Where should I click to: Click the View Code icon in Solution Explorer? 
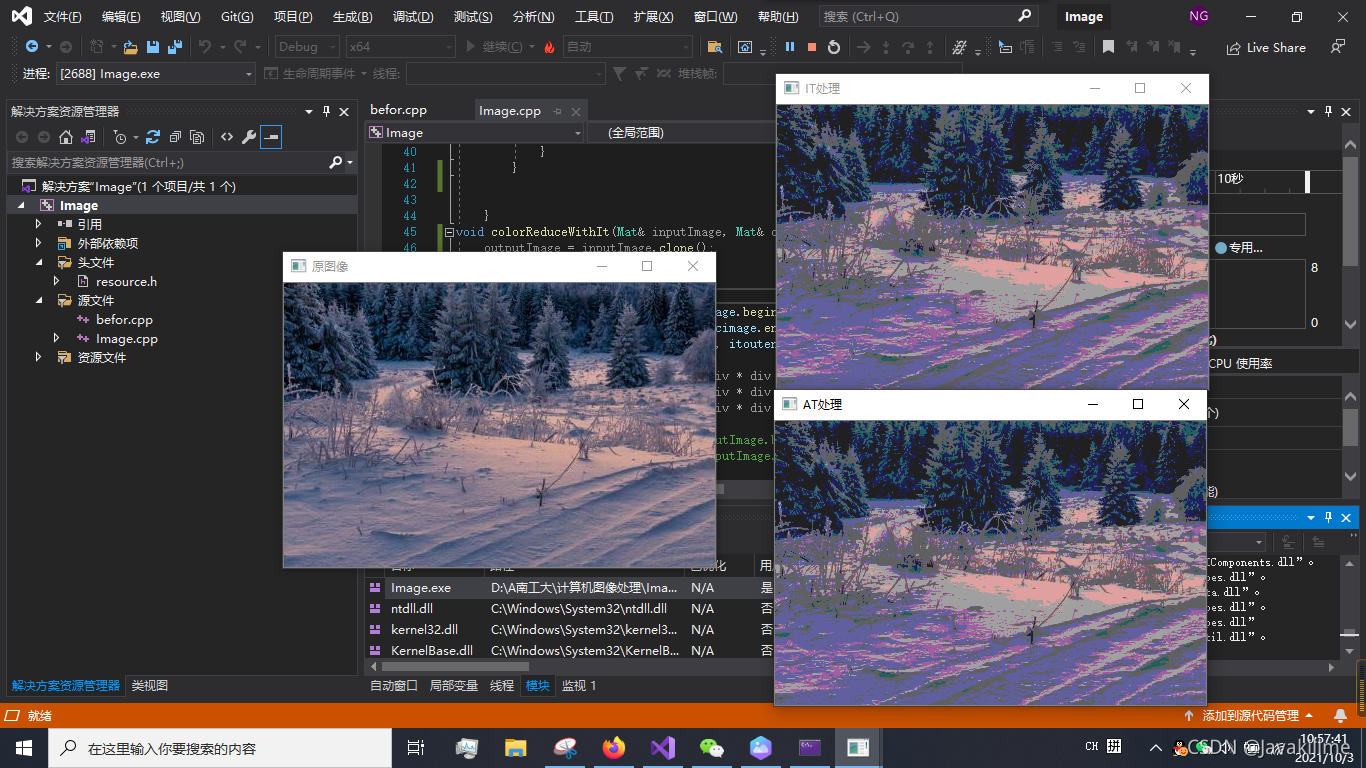point(227,137)
